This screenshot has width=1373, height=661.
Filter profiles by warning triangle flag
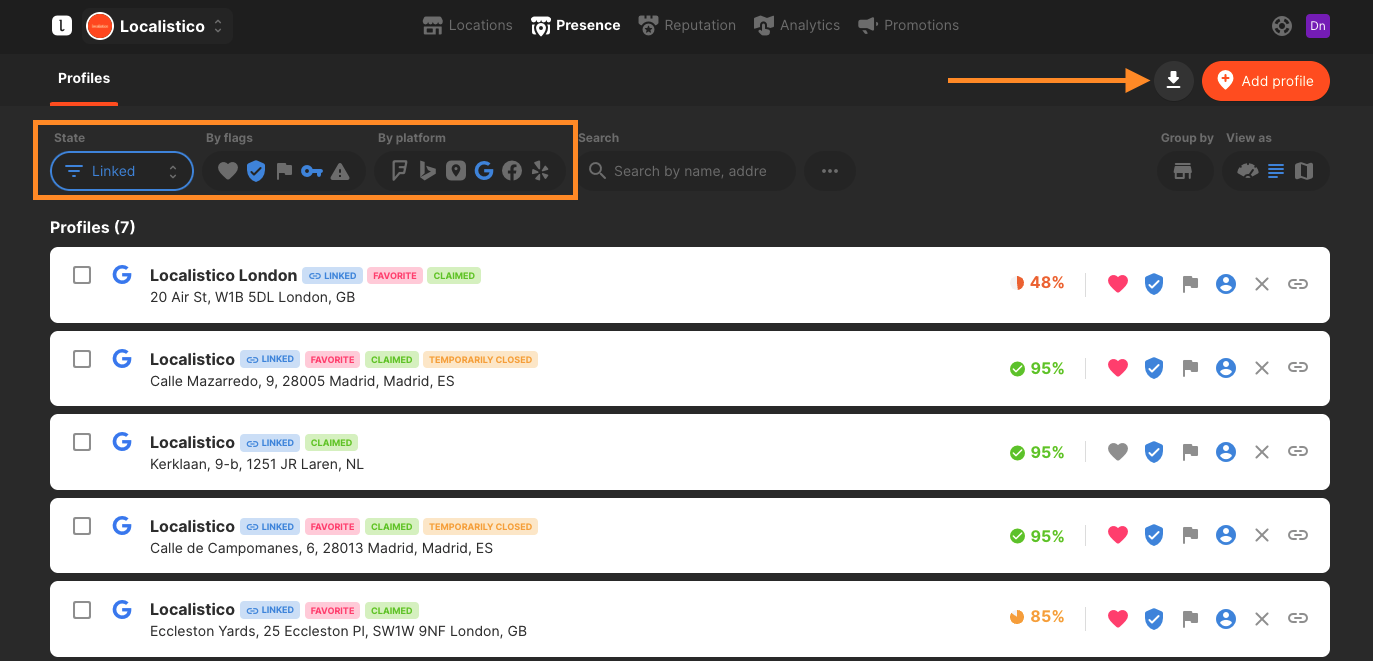[x=340, y=171]
